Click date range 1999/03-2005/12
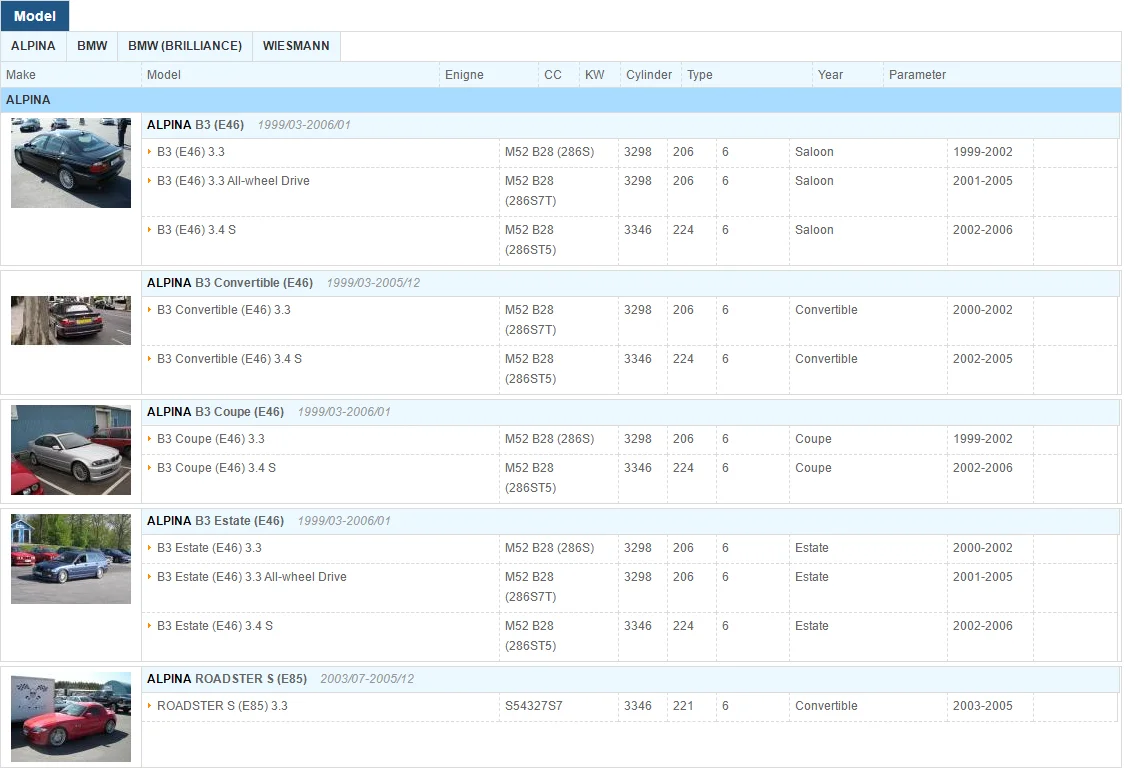Image resolution: width=1130 pixels, height=771 pixels. [373, 282]
